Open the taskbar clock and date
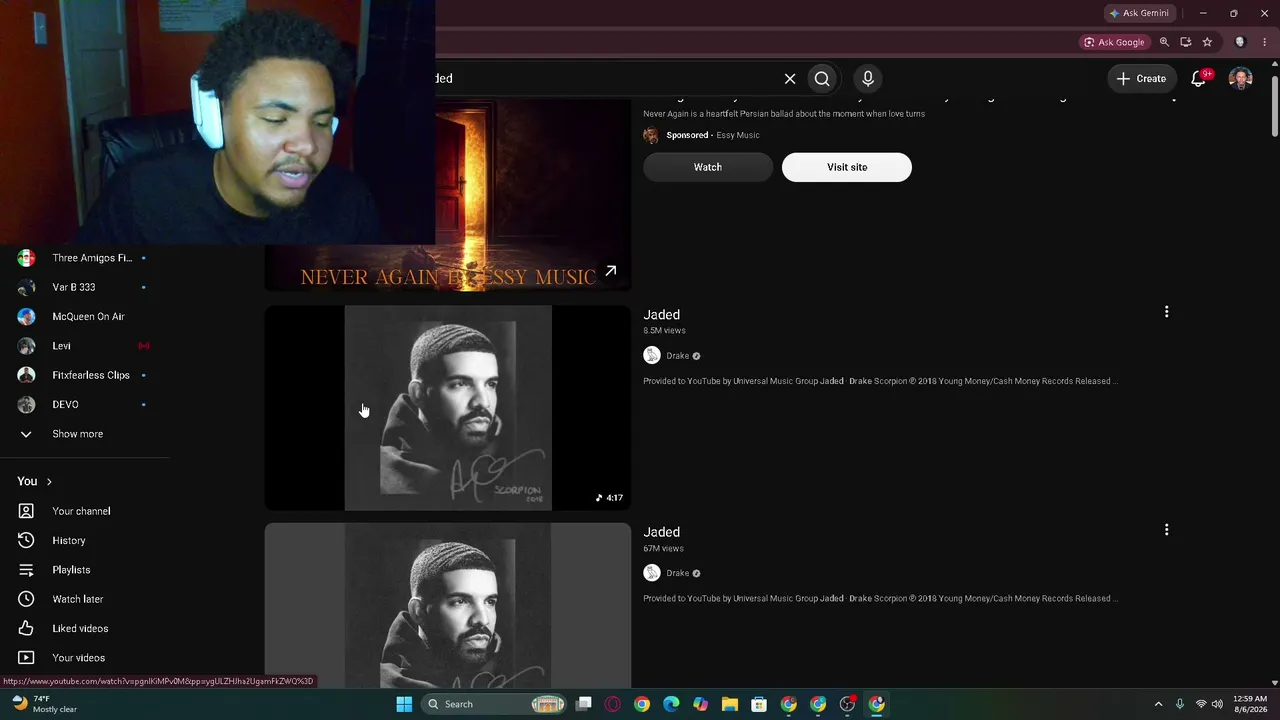This screenshot has width=1280, height=720. (x=1250, y=704)
